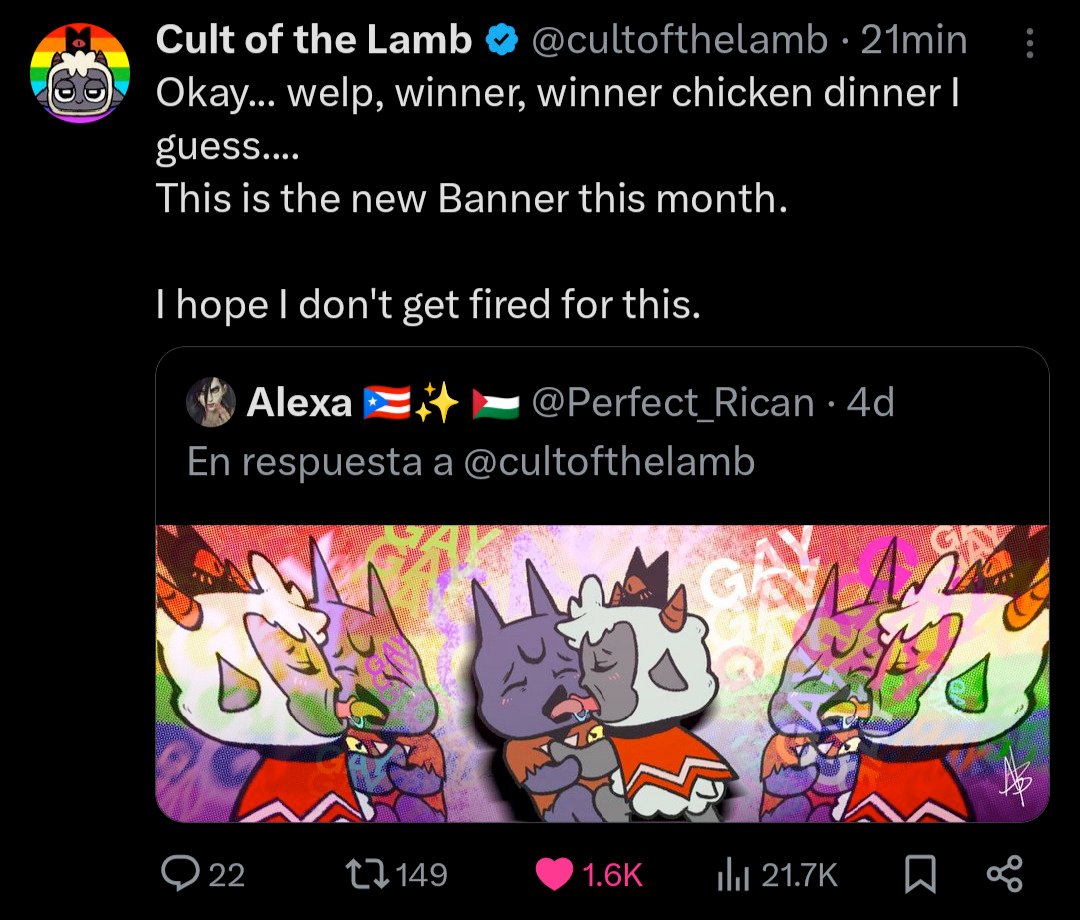The height and width of the screenshot is (920, 1080).
Task: Open the Cult of the Lamb display name
Action: pyautogui.click(x=314, y=40)
